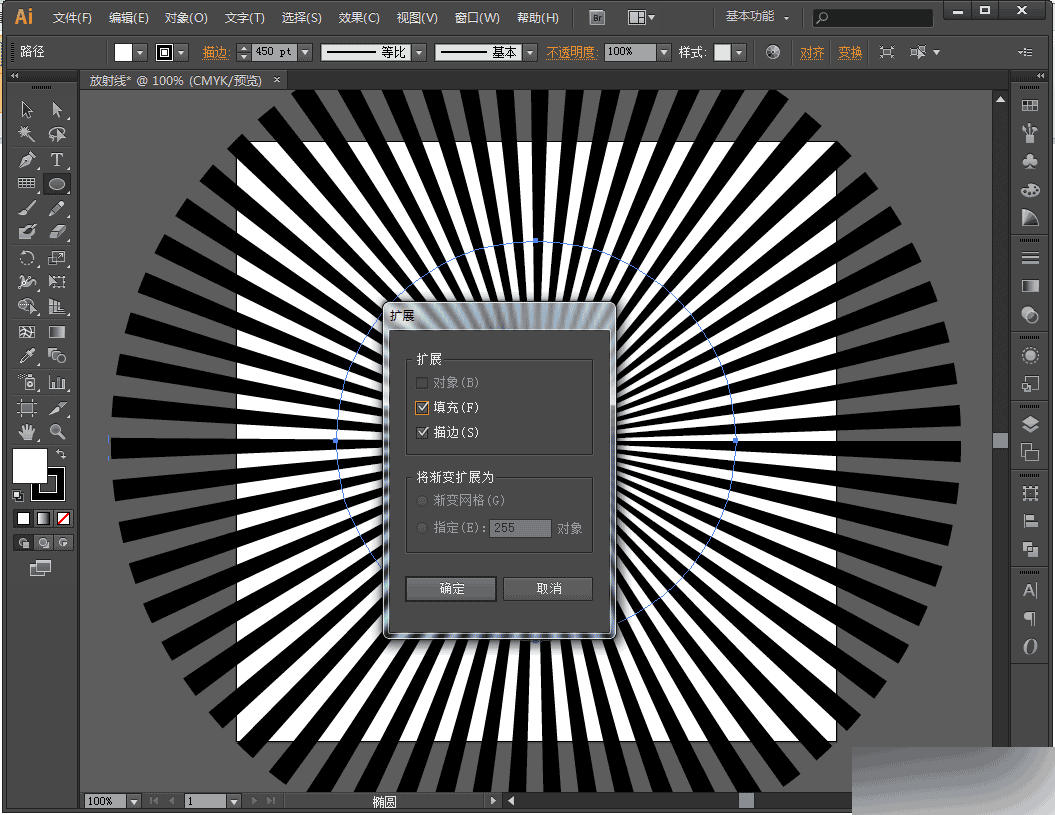
Task: Open the Stroke panel icon
Action: 1029,258
